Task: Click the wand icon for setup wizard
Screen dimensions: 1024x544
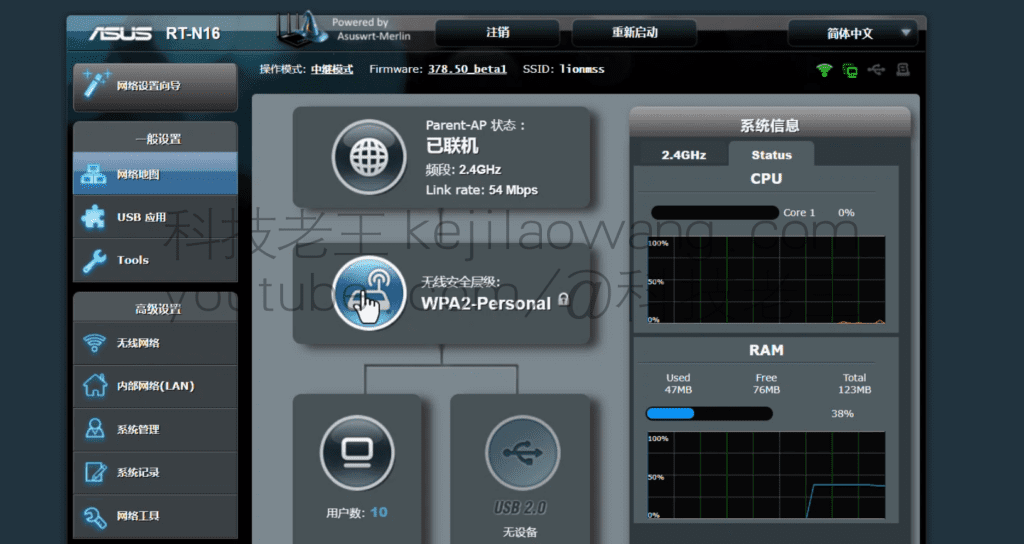Action: coord(97,85)
